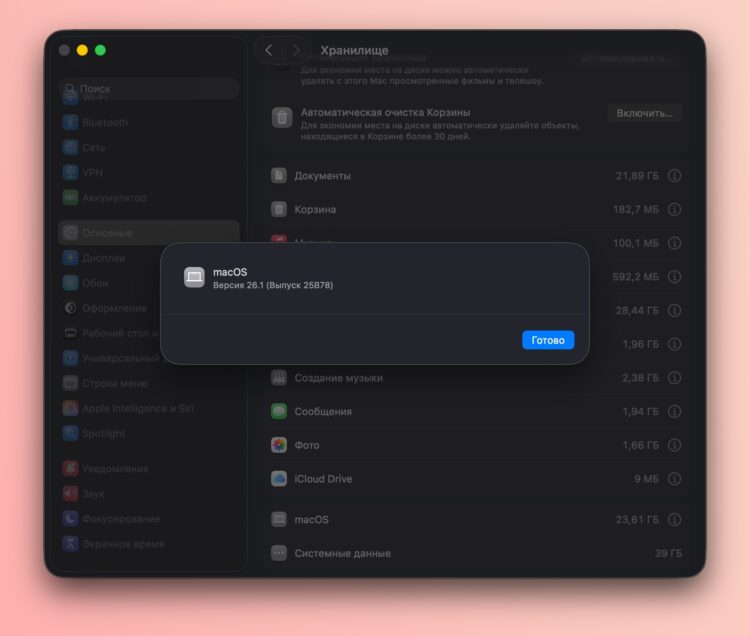Go forward with the right chevron

(296, 50)
